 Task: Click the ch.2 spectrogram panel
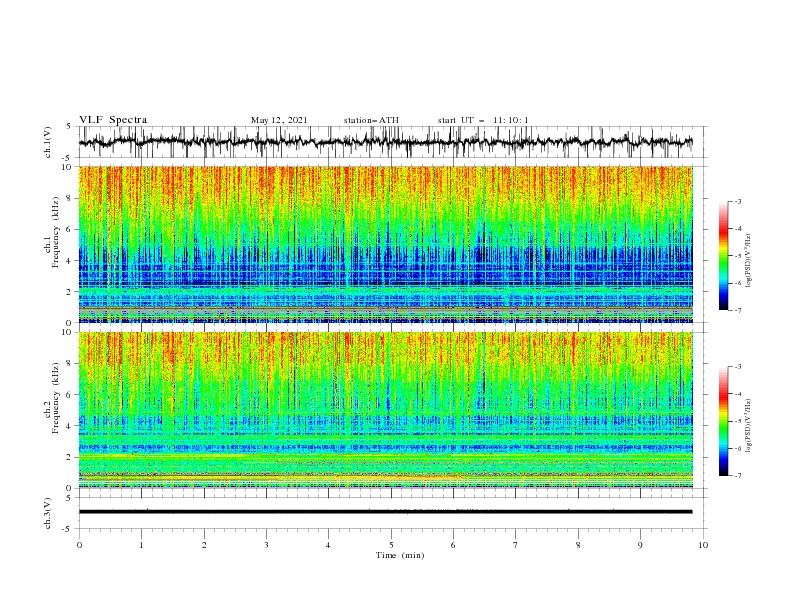pyautogui.click(x=385, y=410)
